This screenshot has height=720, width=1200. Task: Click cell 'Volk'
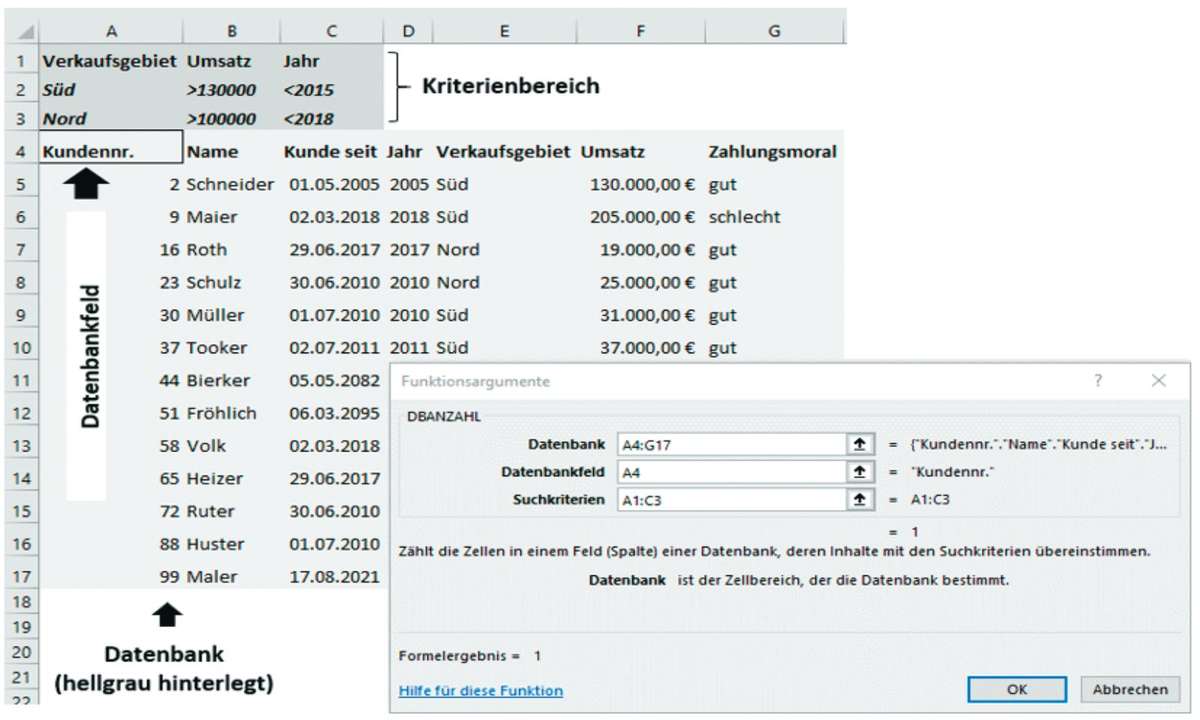tap(232, 446)
